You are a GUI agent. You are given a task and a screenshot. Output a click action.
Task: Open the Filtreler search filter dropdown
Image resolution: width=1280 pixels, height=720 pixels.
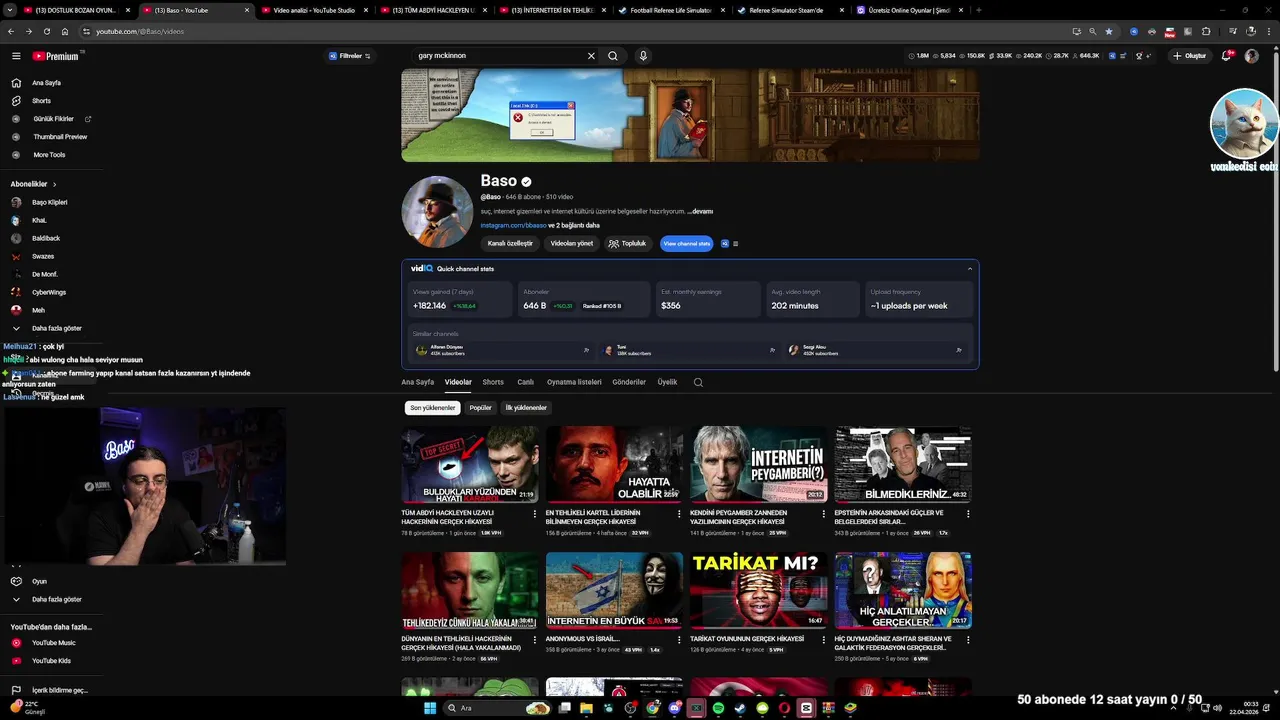click(350, 56)
